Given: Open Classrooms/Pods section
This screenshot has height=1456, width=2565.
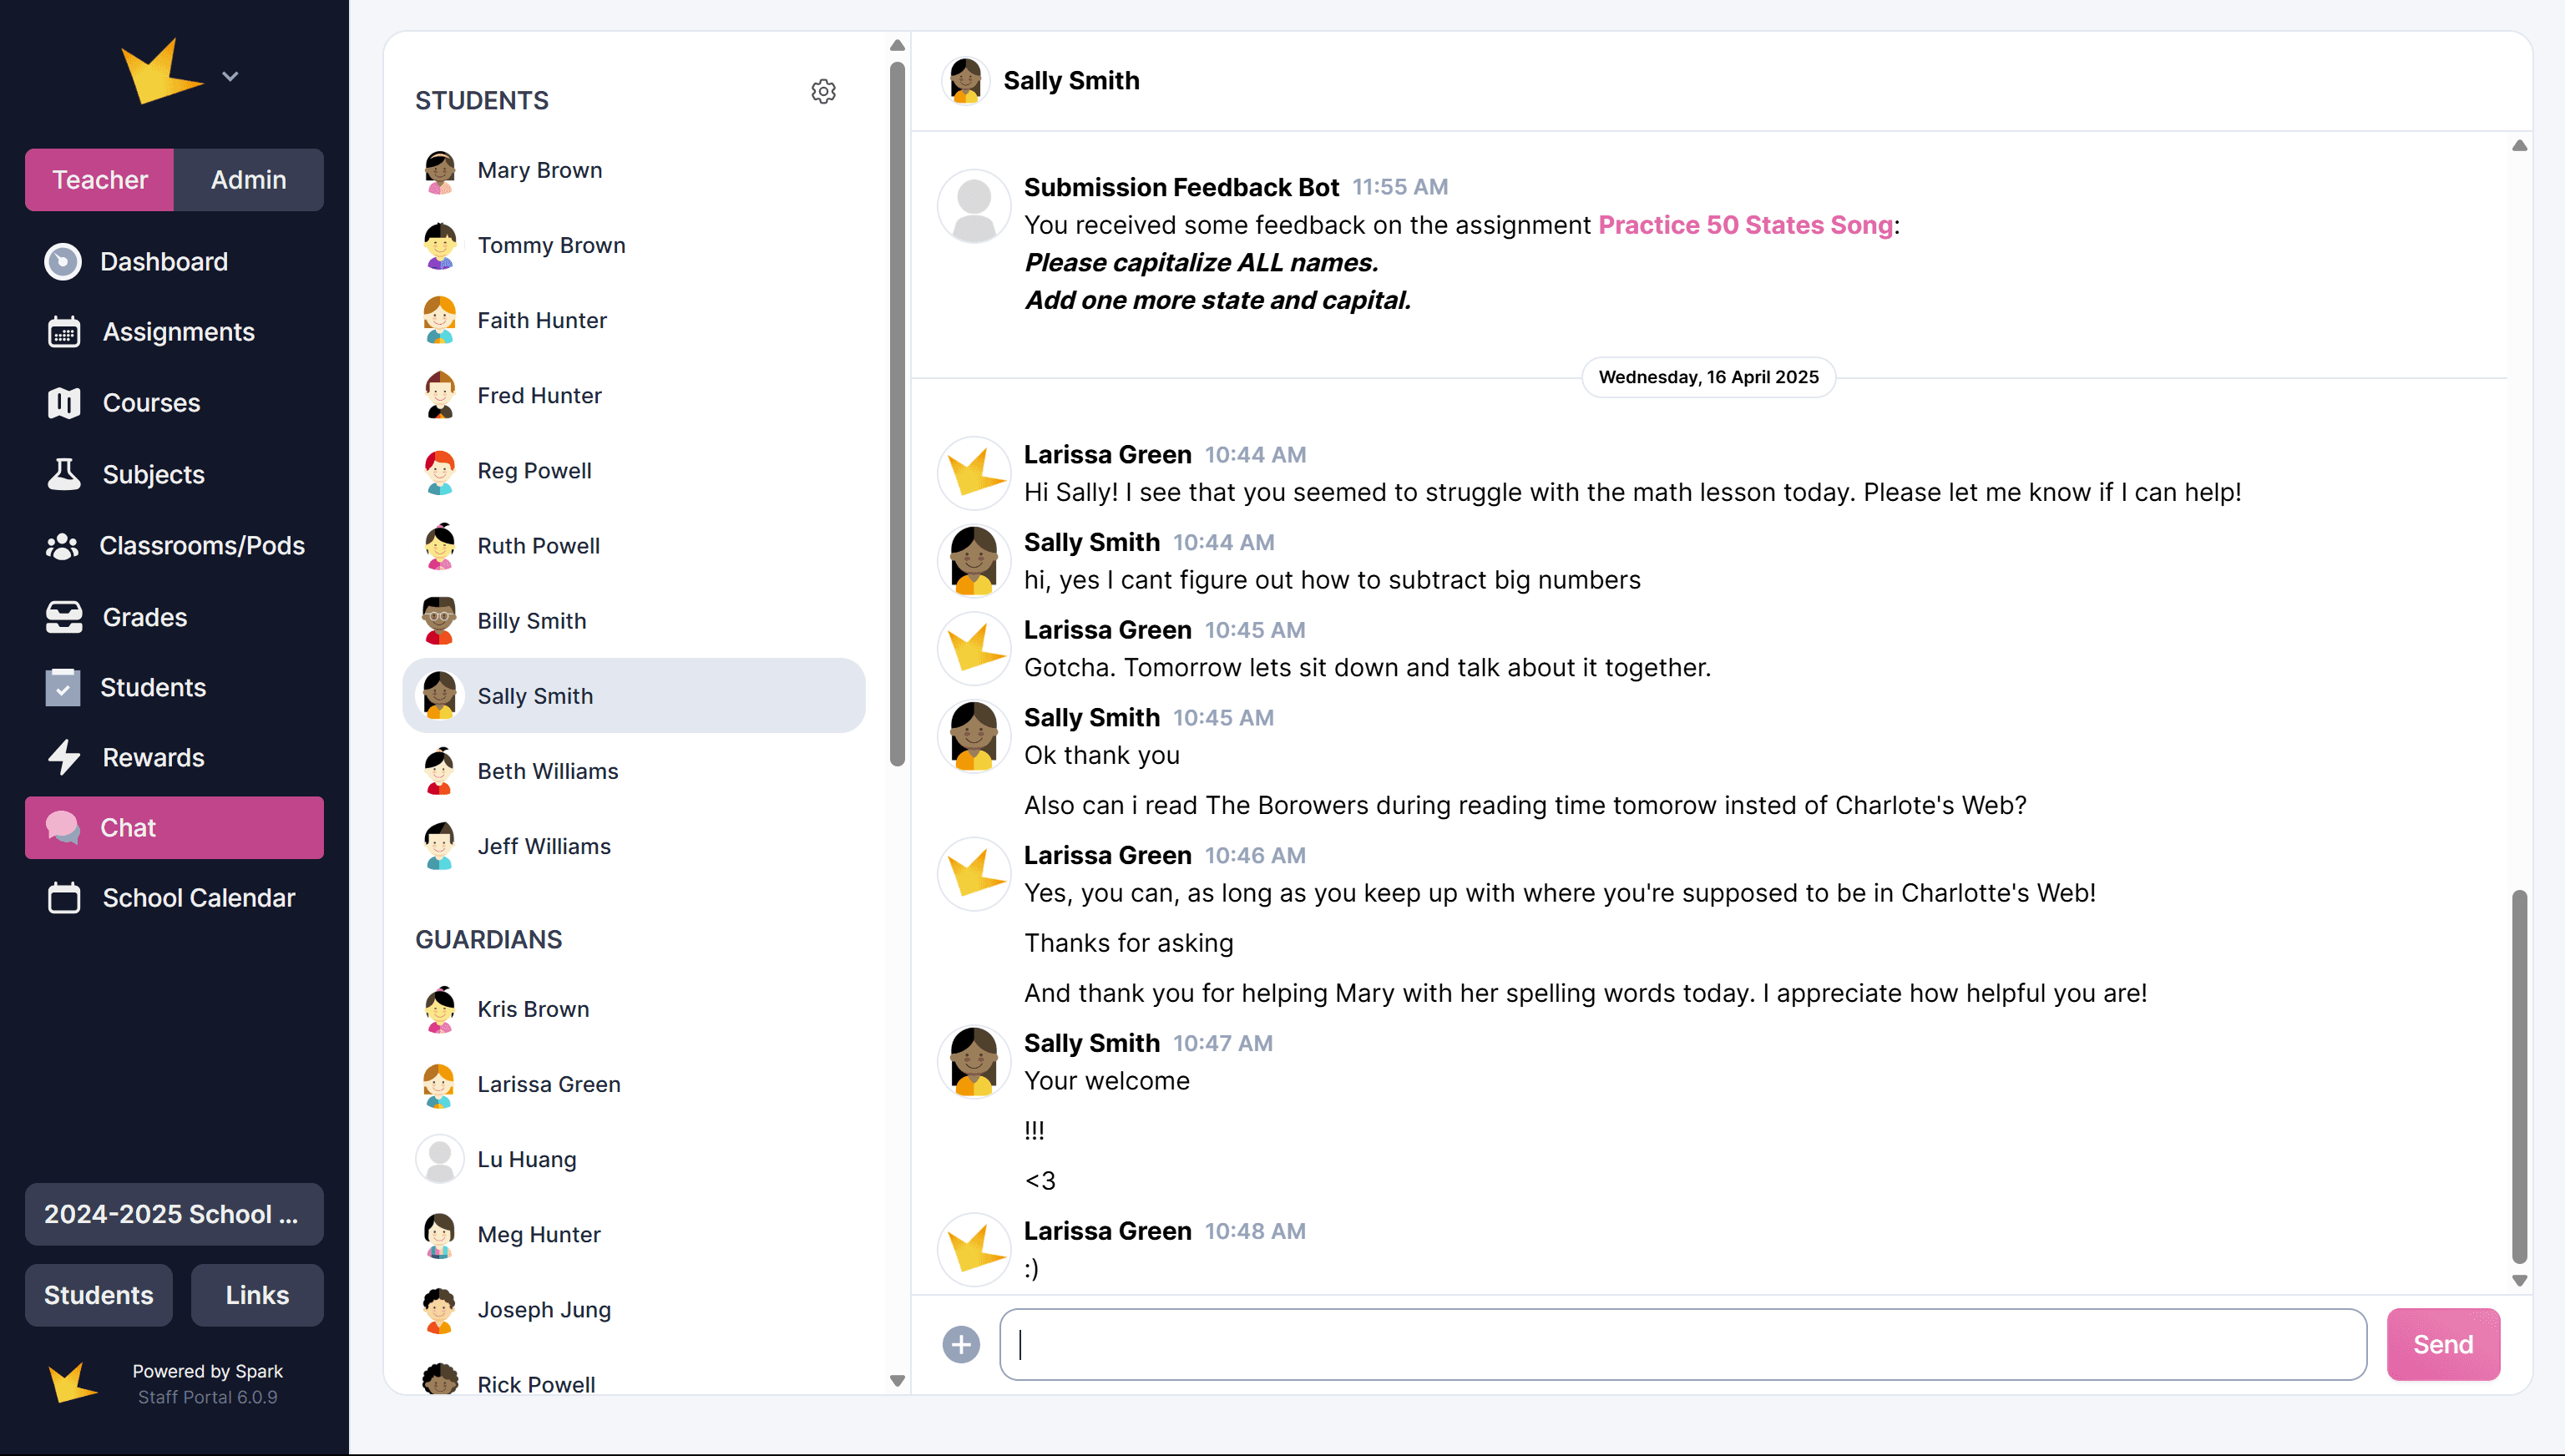Looking at the screenshot, I should pyautogui.click(x=201, y=545).
